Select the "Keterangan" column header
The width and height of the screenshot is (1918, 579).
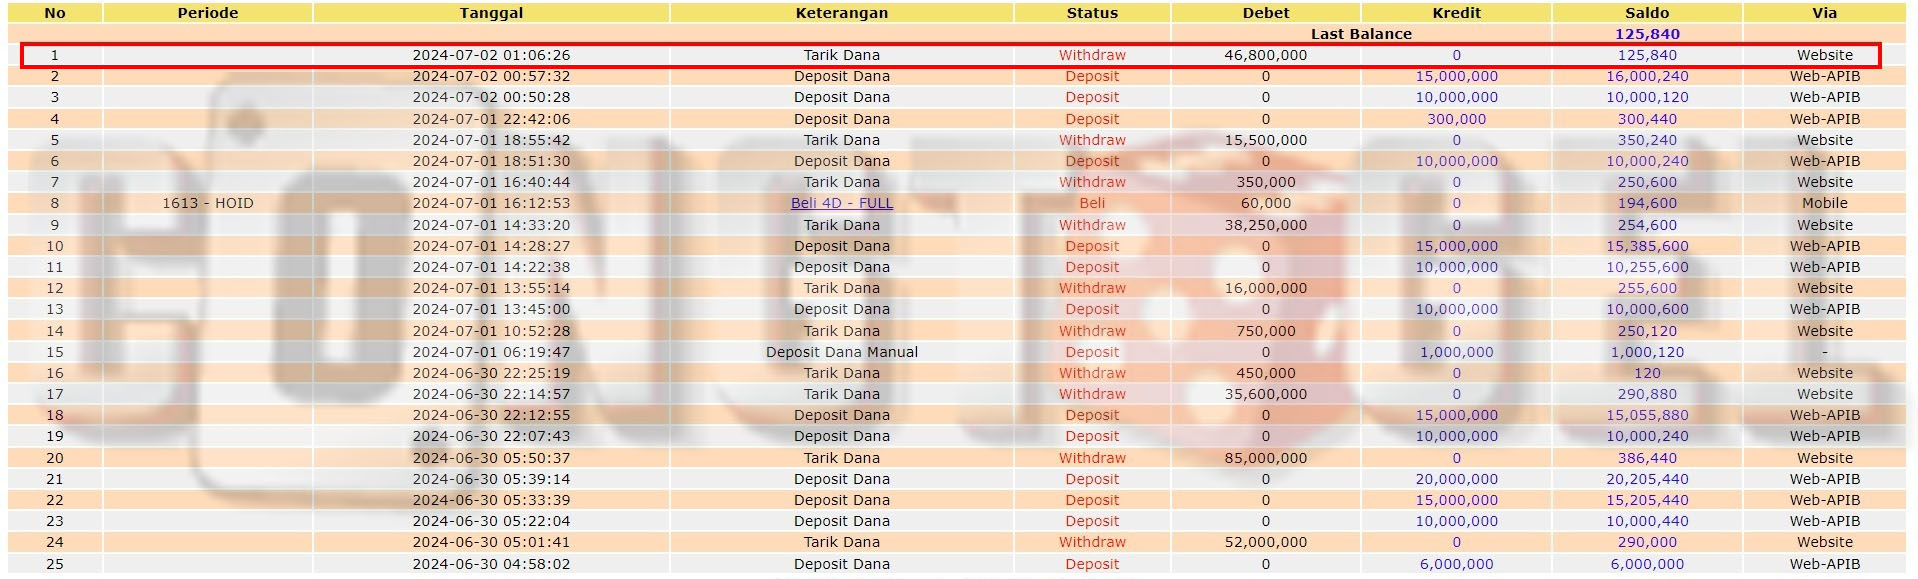coord(841,13)
